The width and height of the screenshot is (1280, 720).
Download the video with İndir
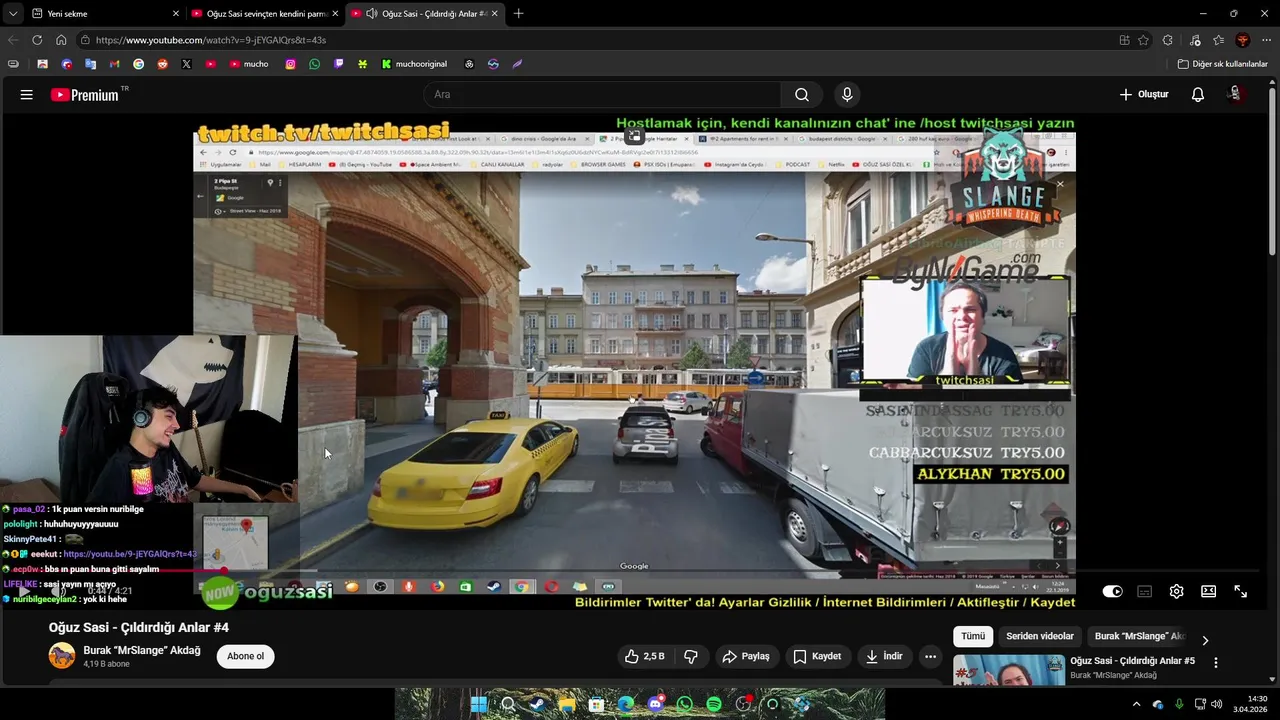884,656
